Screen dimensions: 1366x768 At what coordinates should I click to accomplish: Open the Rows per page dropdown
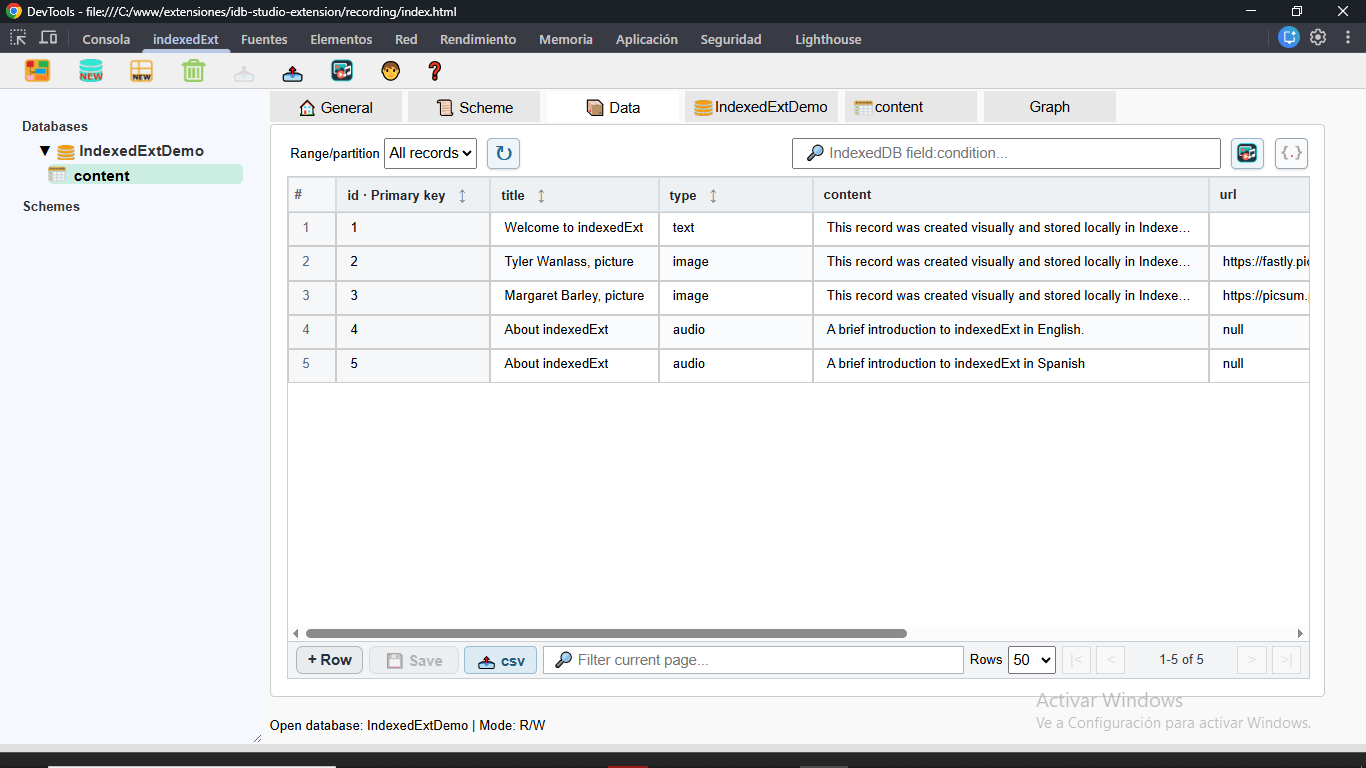(x=1032, y=660)
